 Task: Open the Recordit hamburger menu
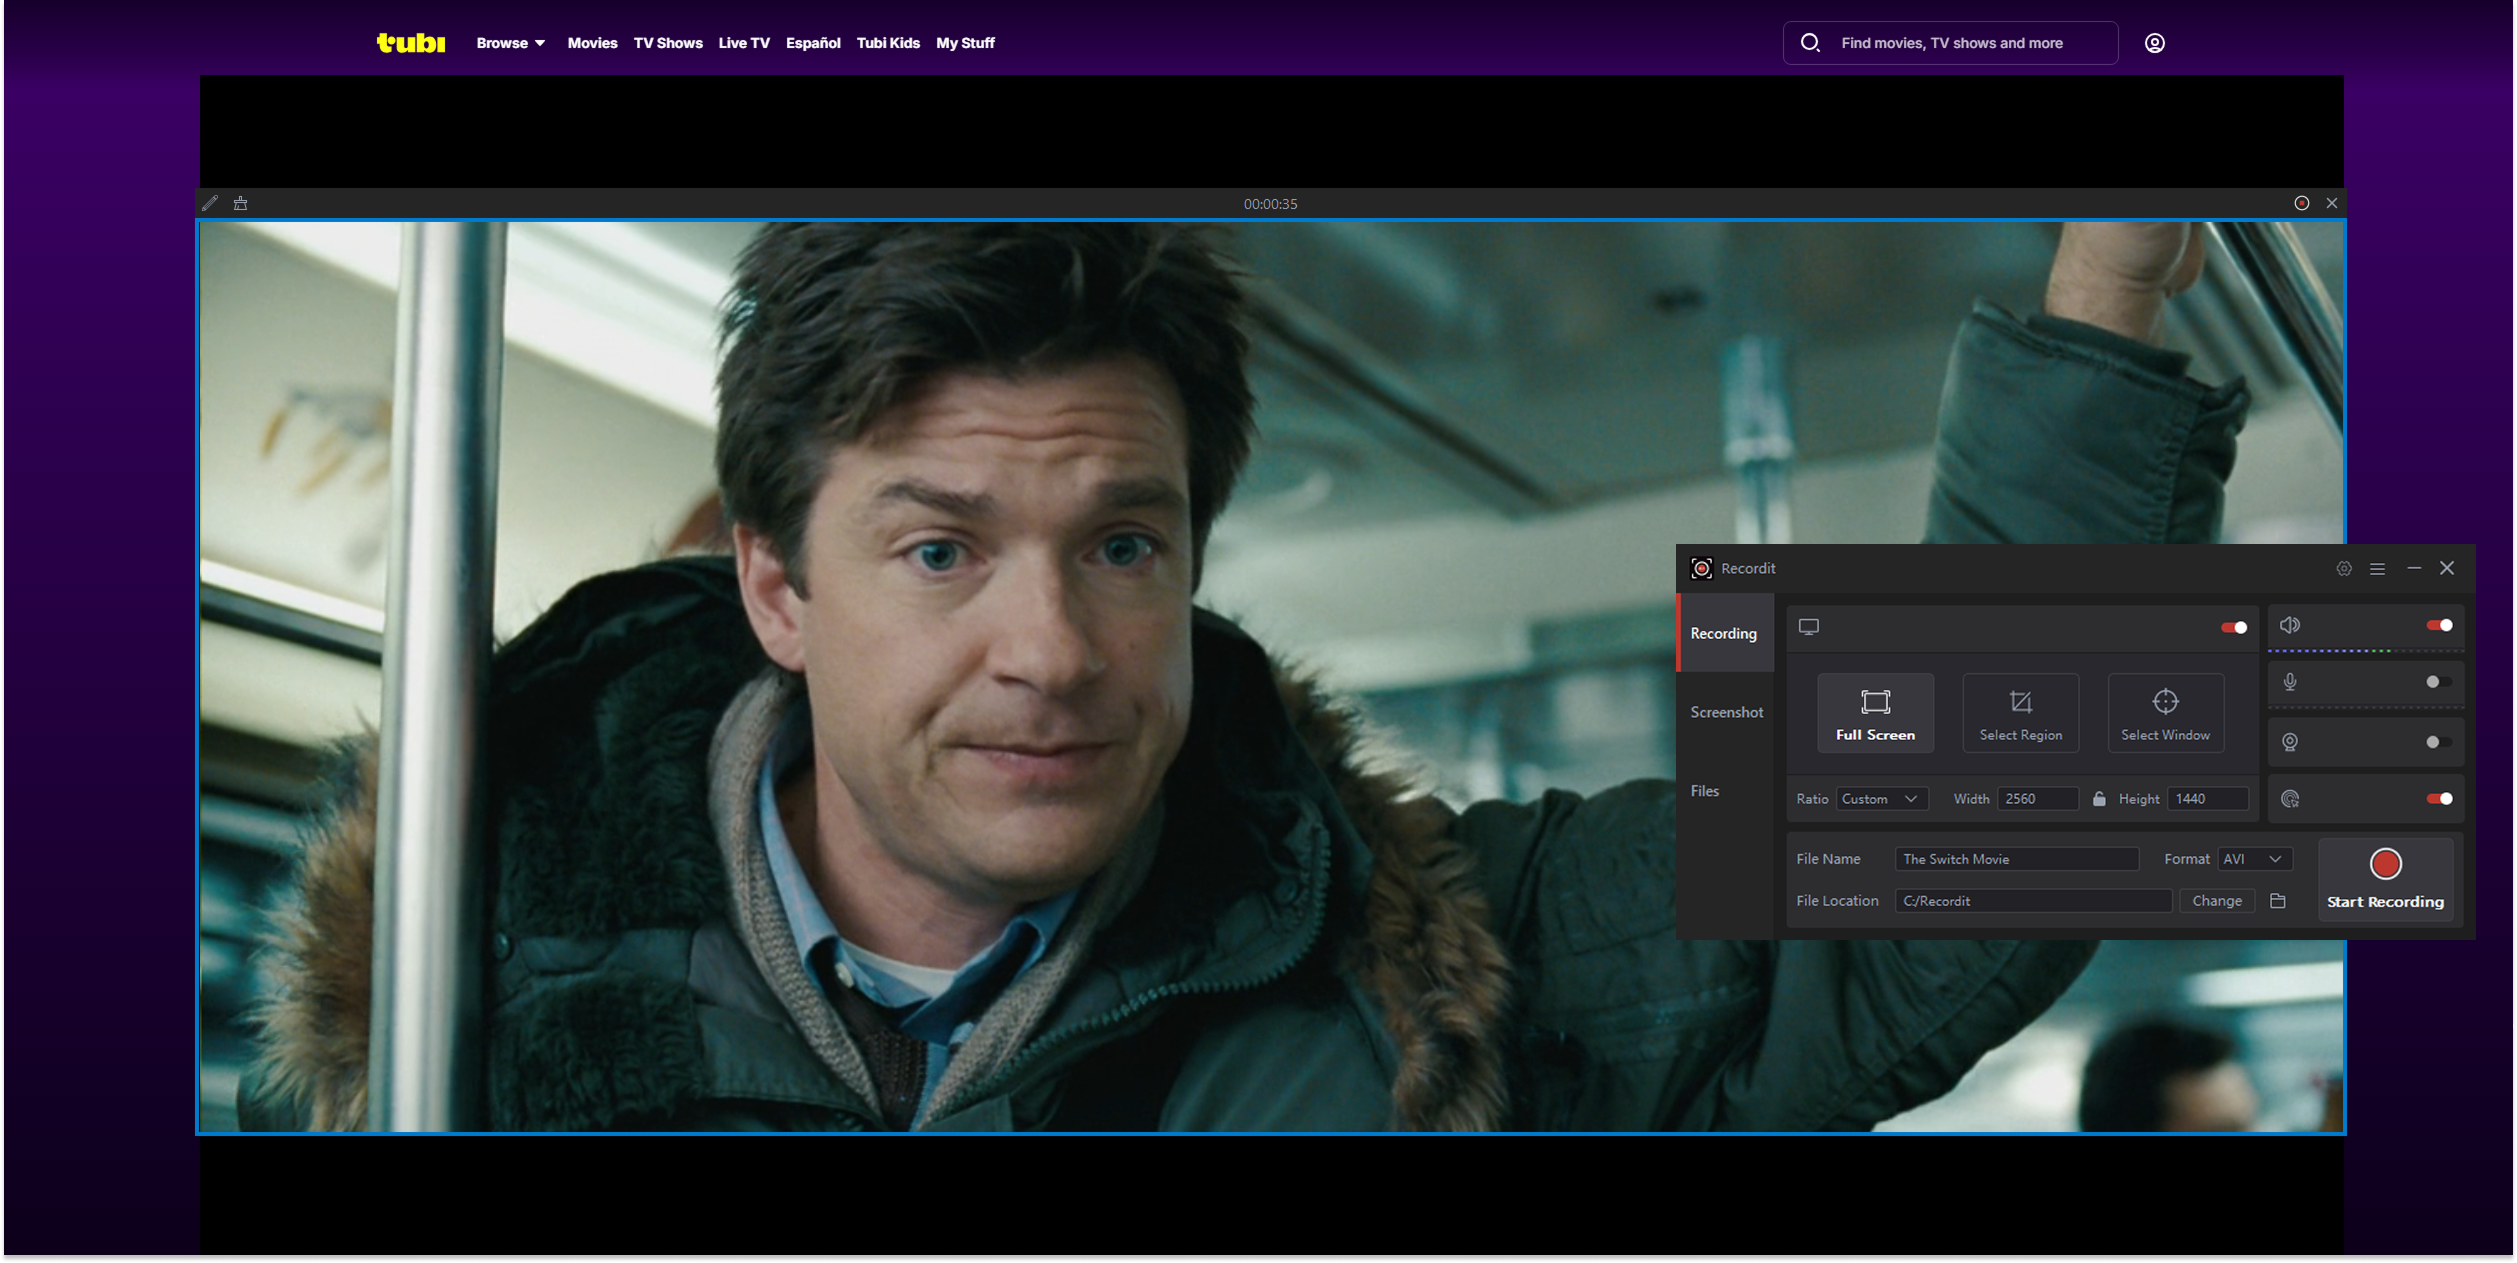[2378, 568]
